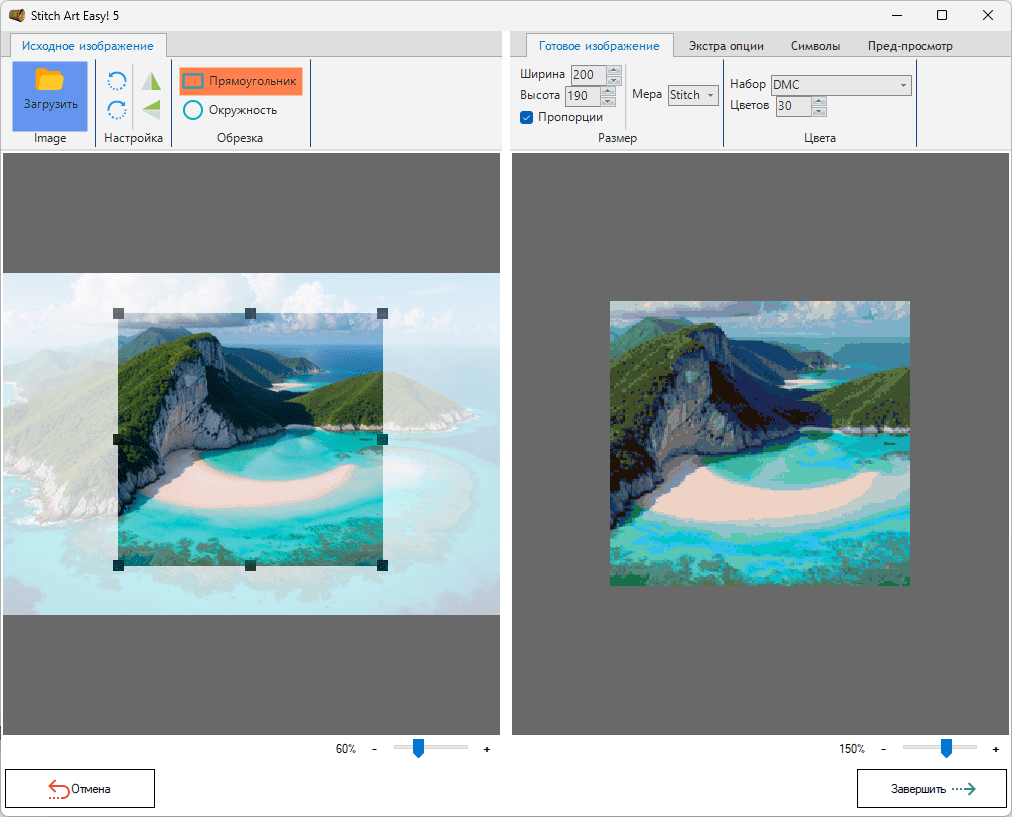The height and width of the screenshot is (817, 1012).
Task: Maximize the Stitch Art Easy window
Action: pos(942,15)
